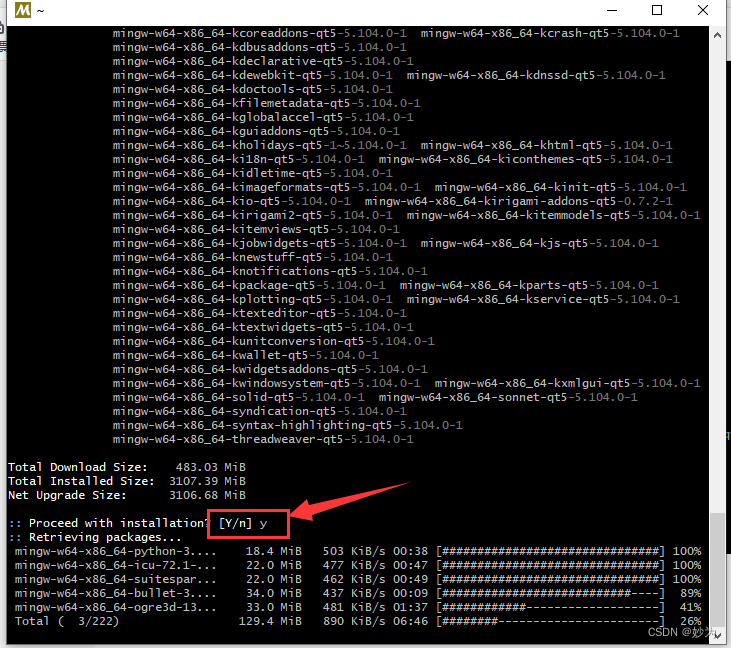
Task: Click the ':: Retrieving packages...' line
Action: coord(95,537)
